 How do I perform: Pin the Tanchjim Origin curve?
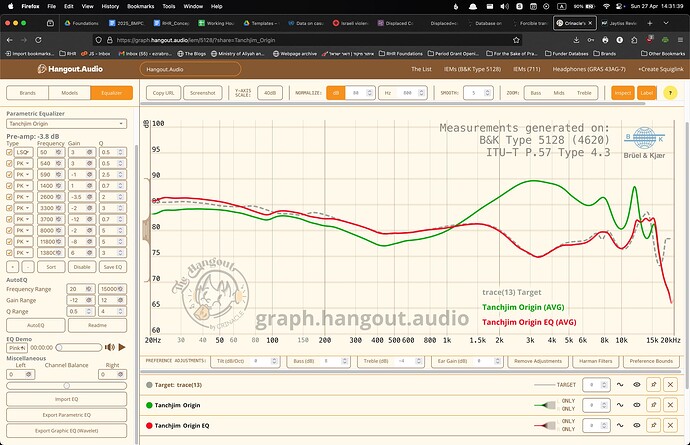click(653, 405)
